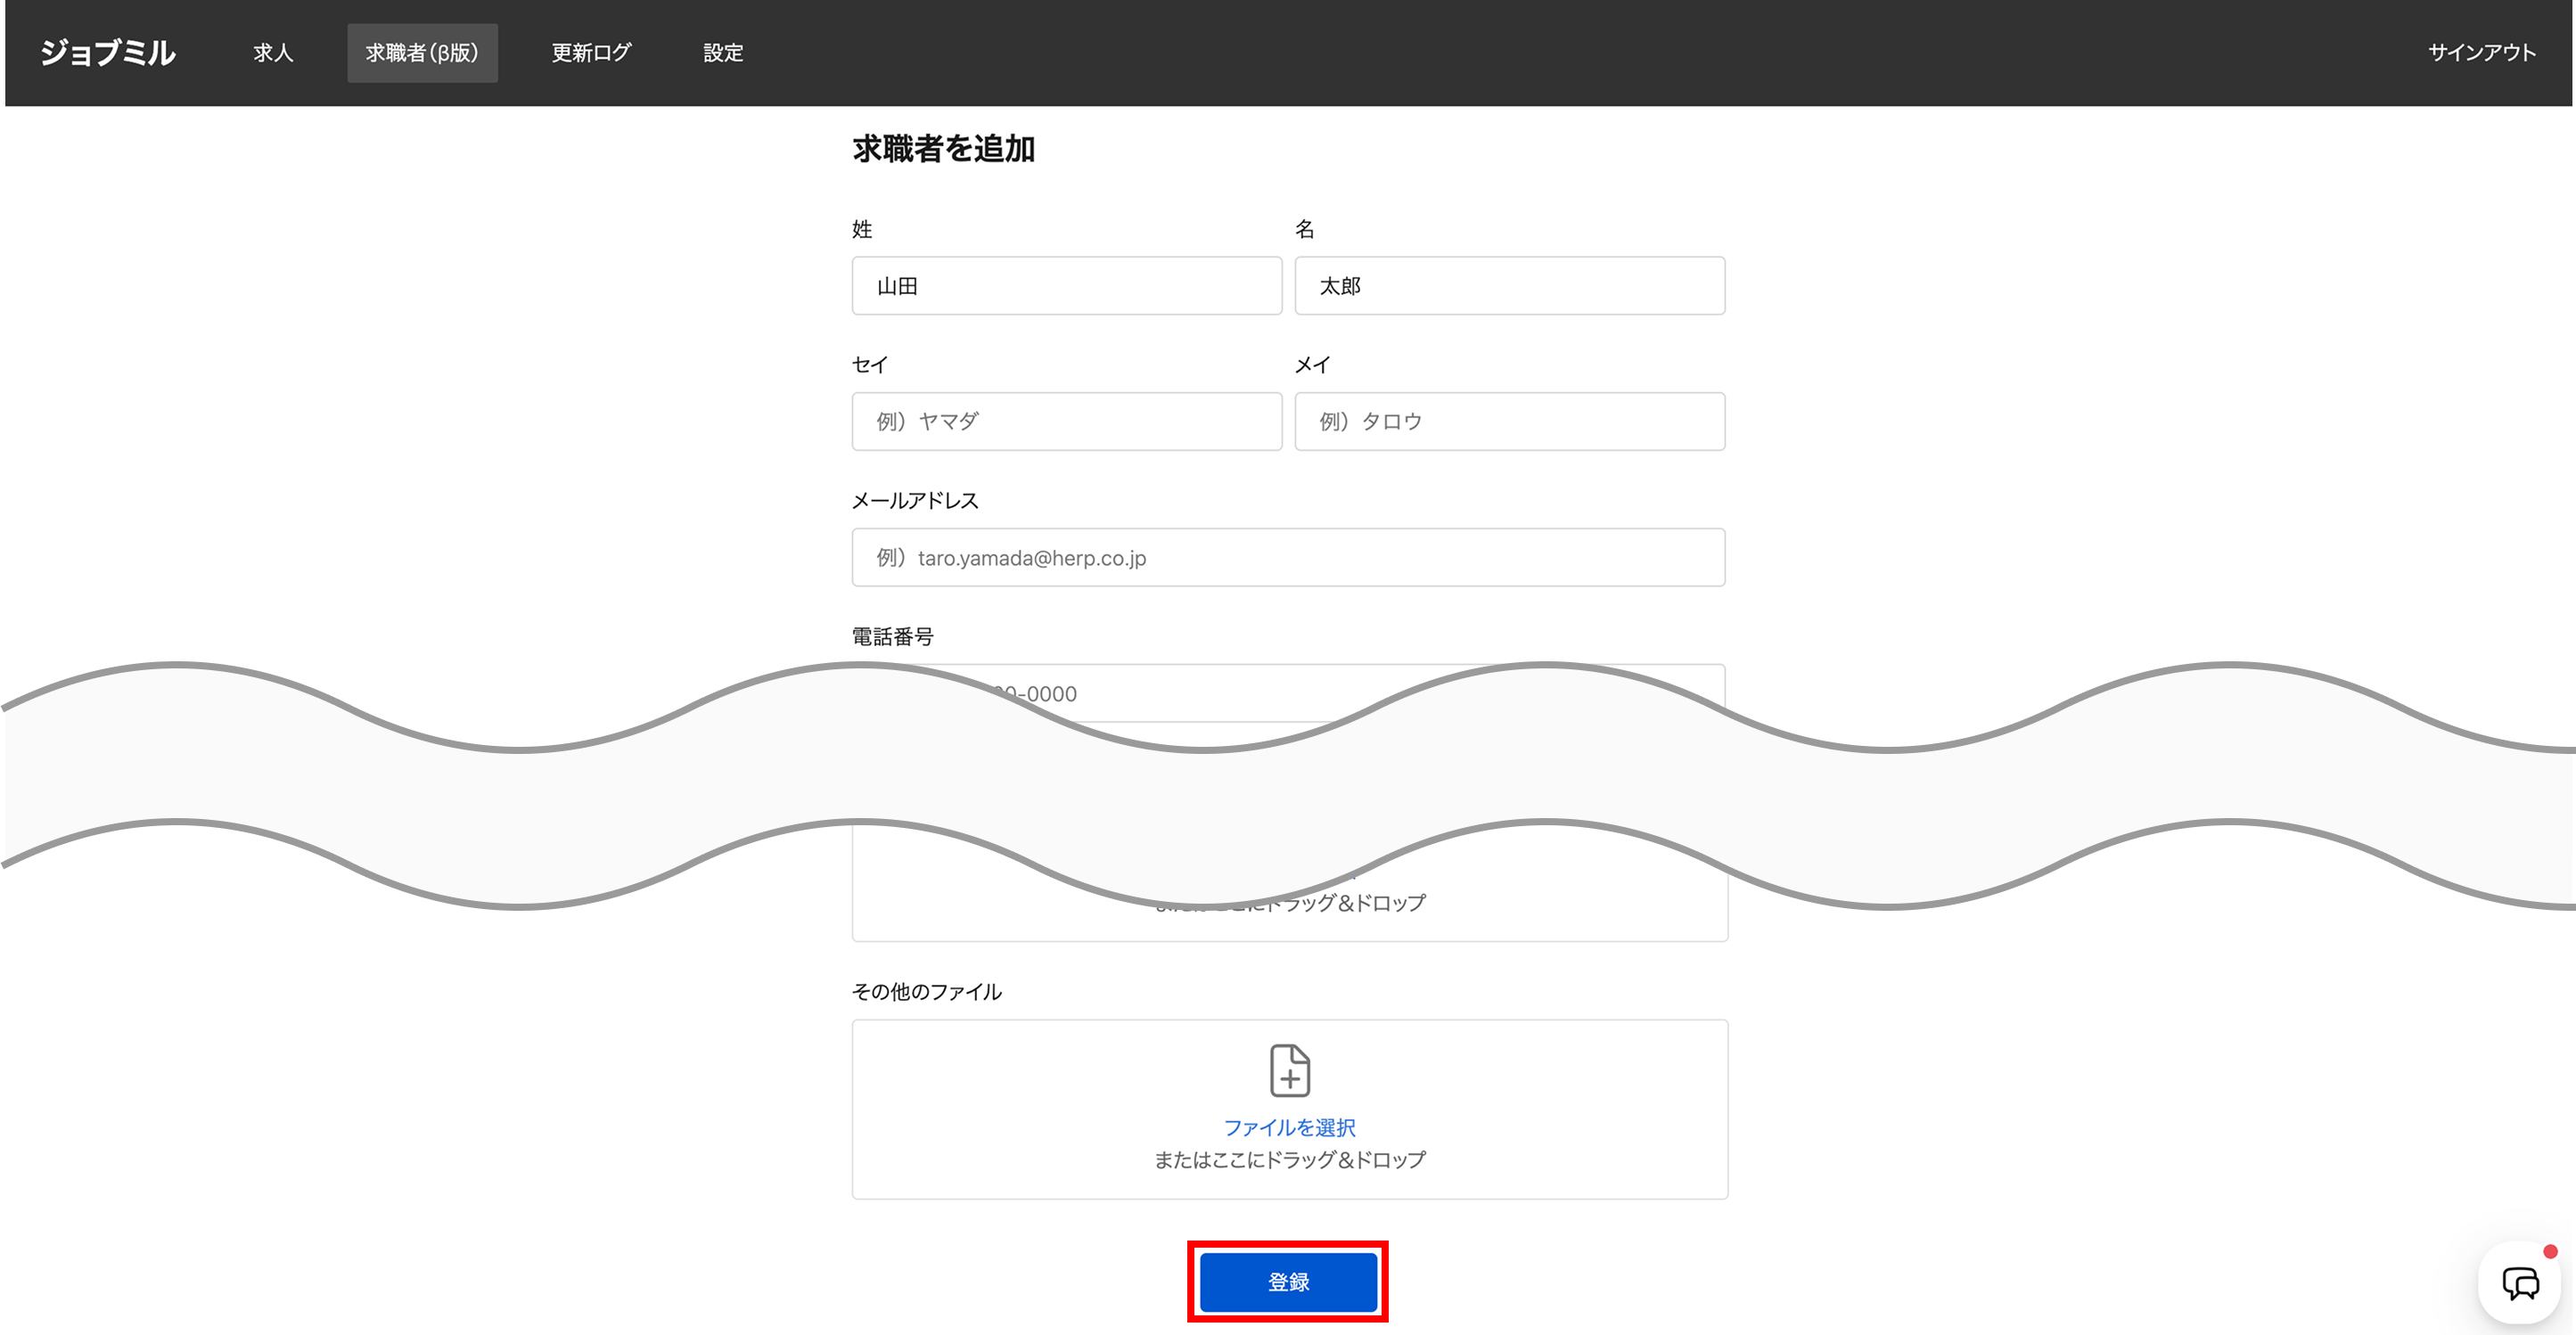Click the サインアウト link
Screen dimensions: 2576x1335
2481,52
